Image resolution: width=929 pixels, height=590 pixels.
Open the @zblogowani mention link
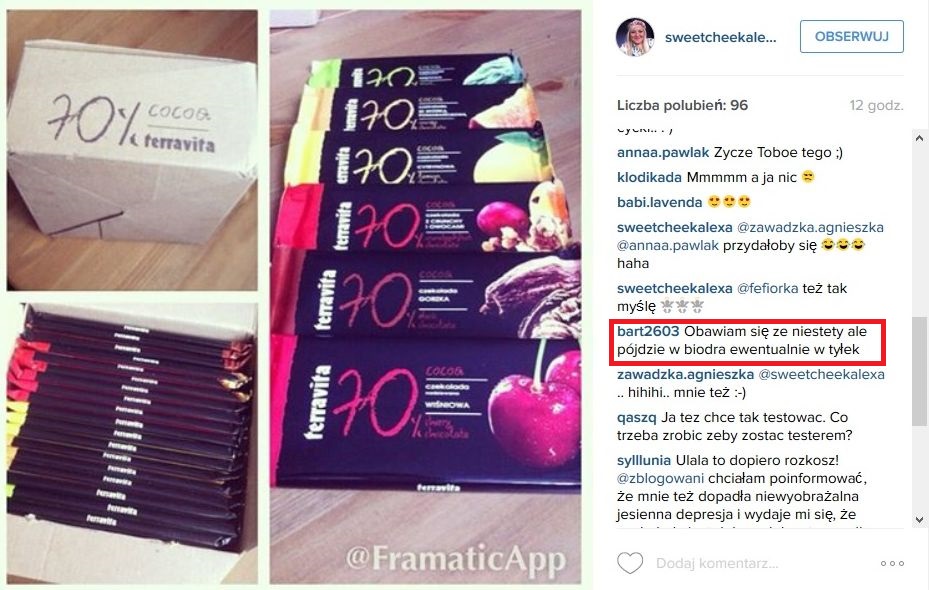660,479
